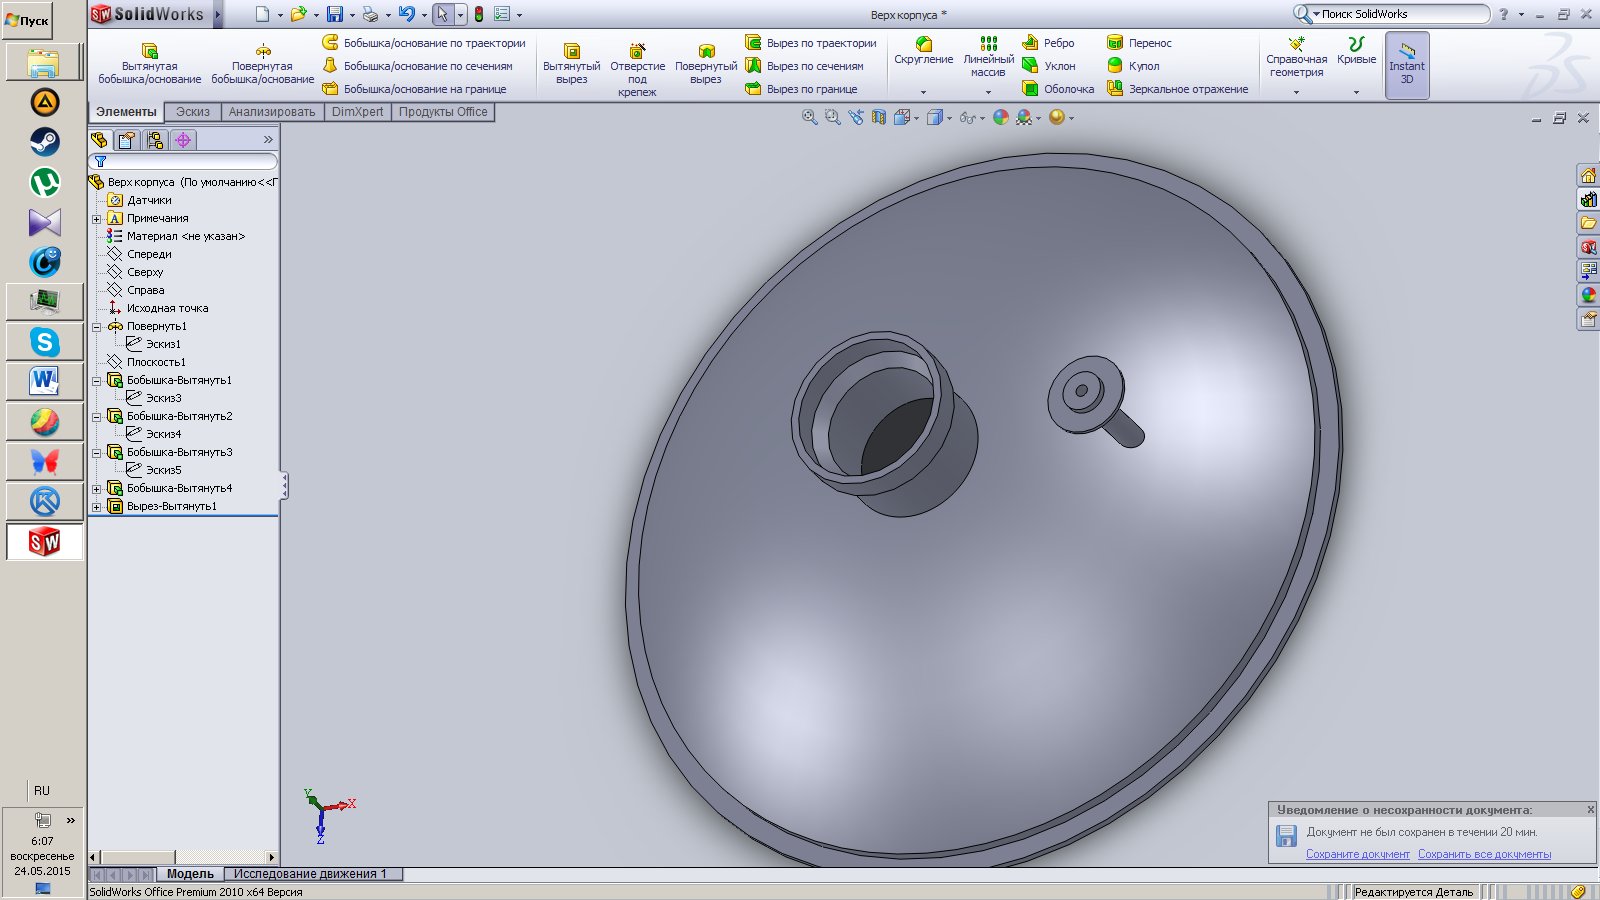This screenshot has height=900, width=1600.
Task: Choose Бобышка/основание по сечениям
Action: [x=418, y=66]
